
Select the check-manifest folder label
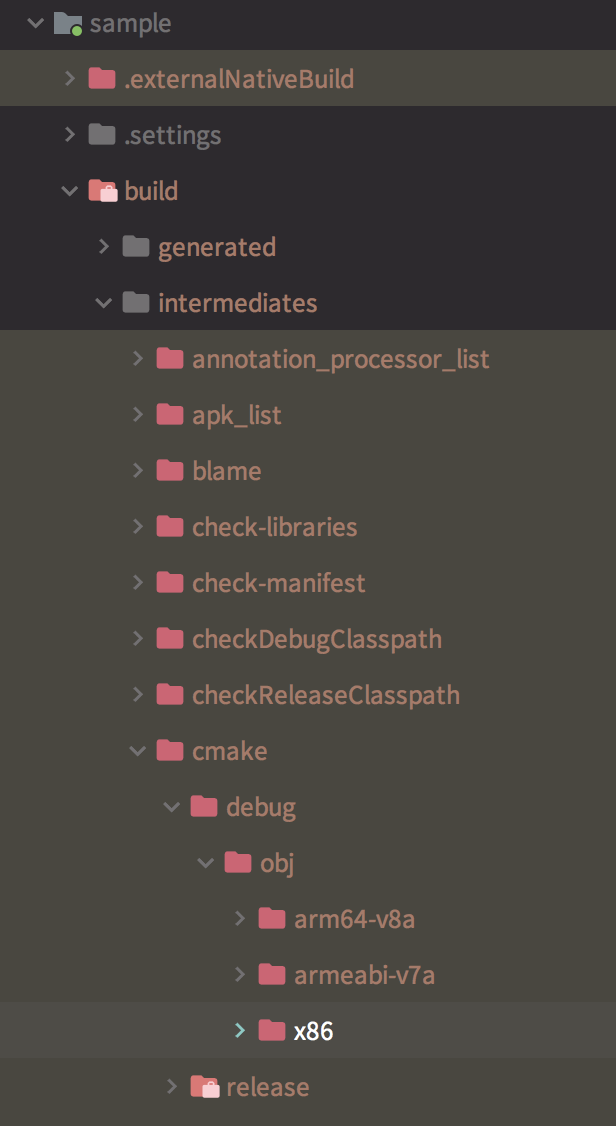pyautogui.click(x=278, y=582)
